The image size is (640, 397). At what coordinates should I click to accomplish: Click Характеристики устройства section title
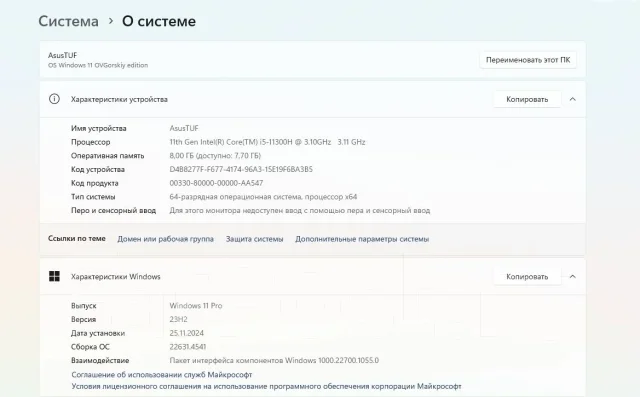(x=119, y=99)
